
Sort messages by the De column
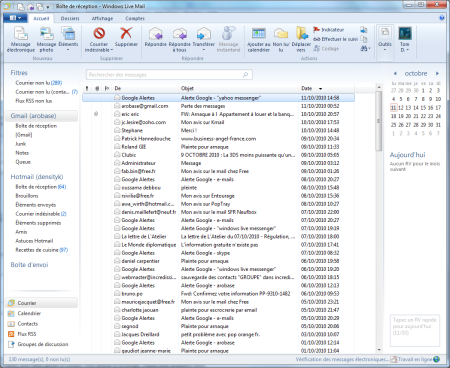(146, 88)
